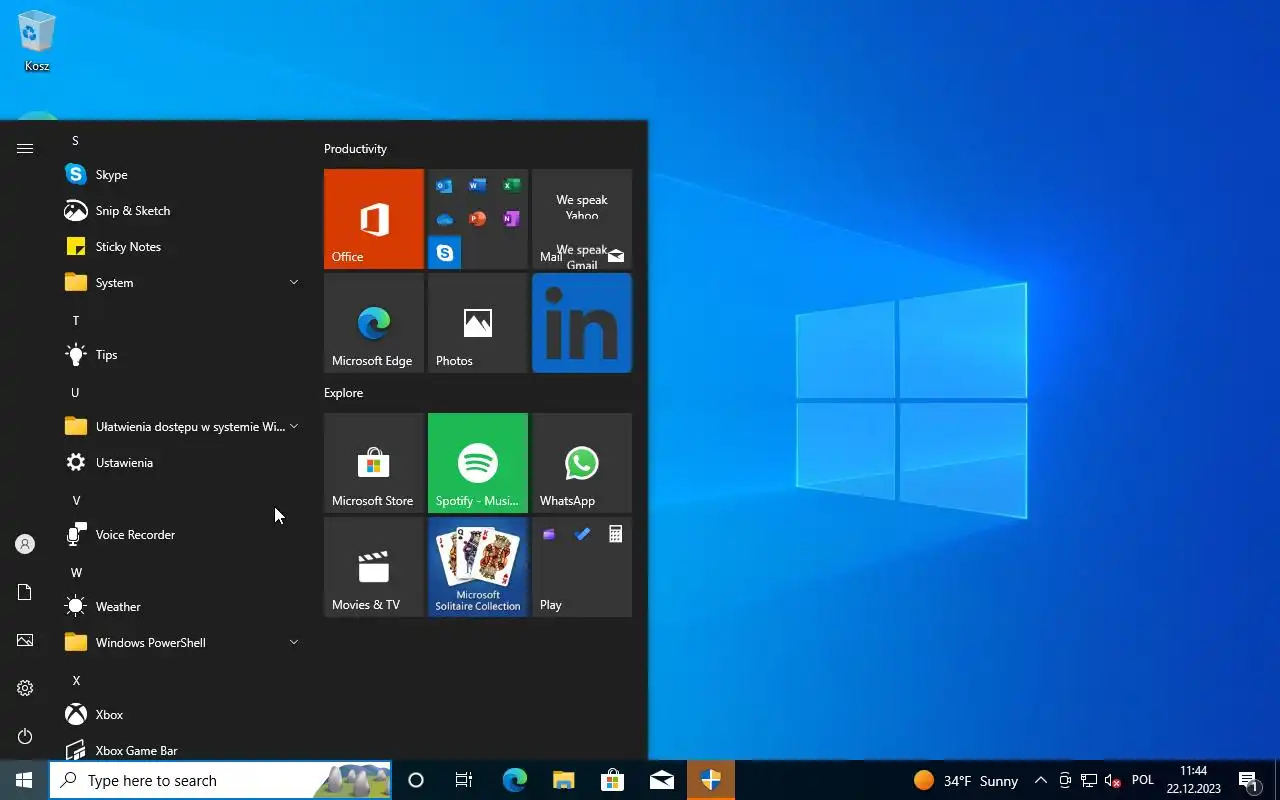This screenshot has height=800, width=1280.
Task: Open the Spotify Music tile
Action: [x=478, y=463]
